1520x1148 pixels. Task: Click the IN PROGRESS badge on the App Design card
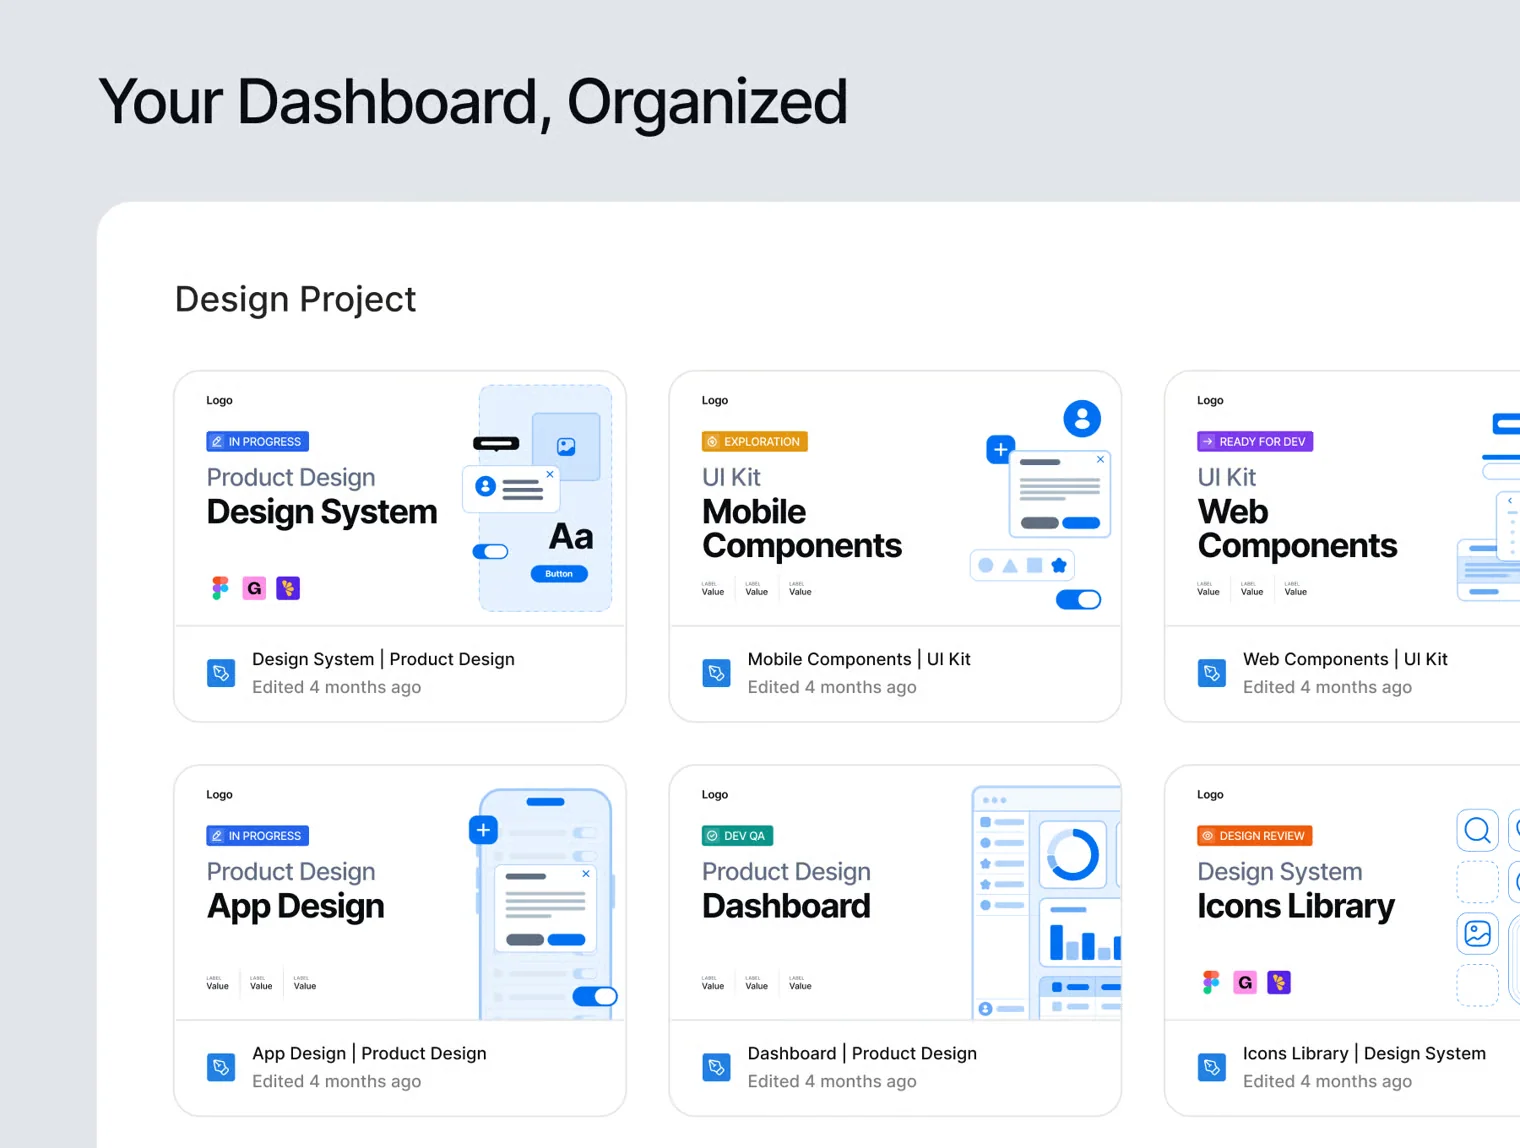click(x=258, y=835)
